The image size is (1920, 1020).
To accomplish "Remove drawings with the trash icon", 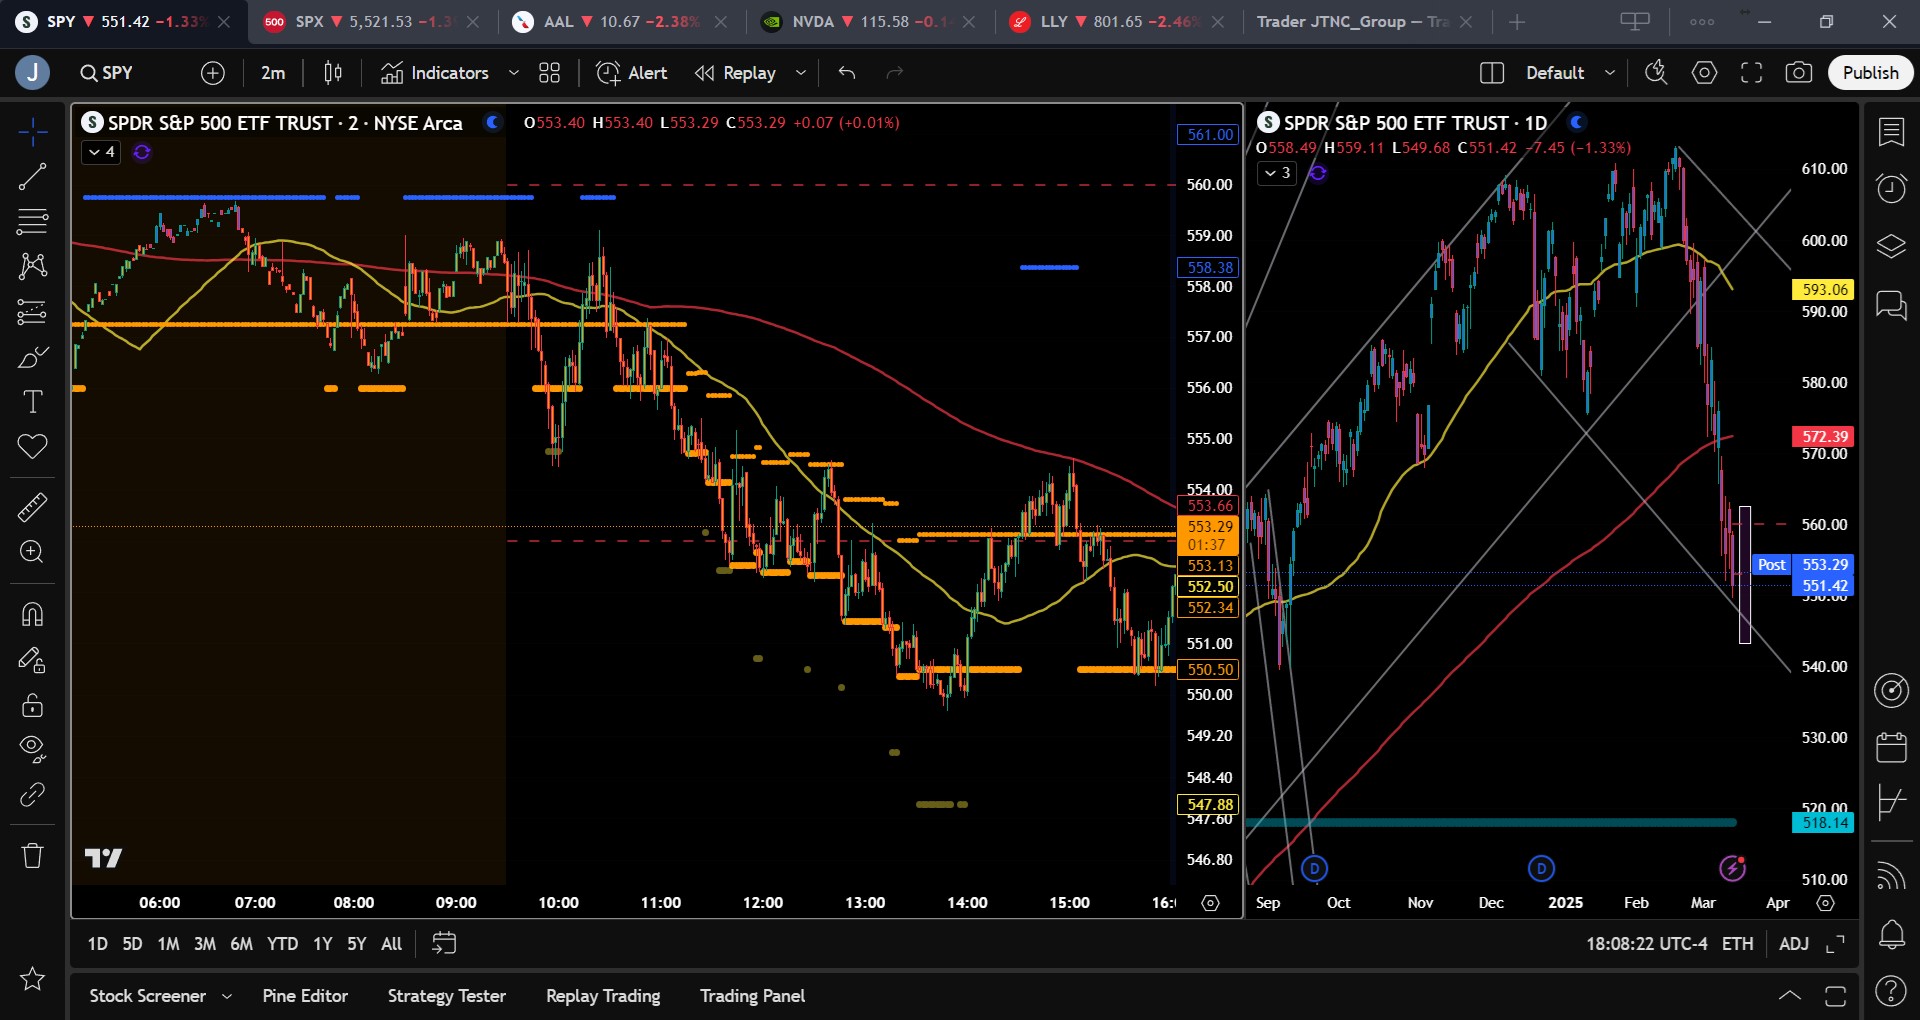I will [x=33, y=855].
